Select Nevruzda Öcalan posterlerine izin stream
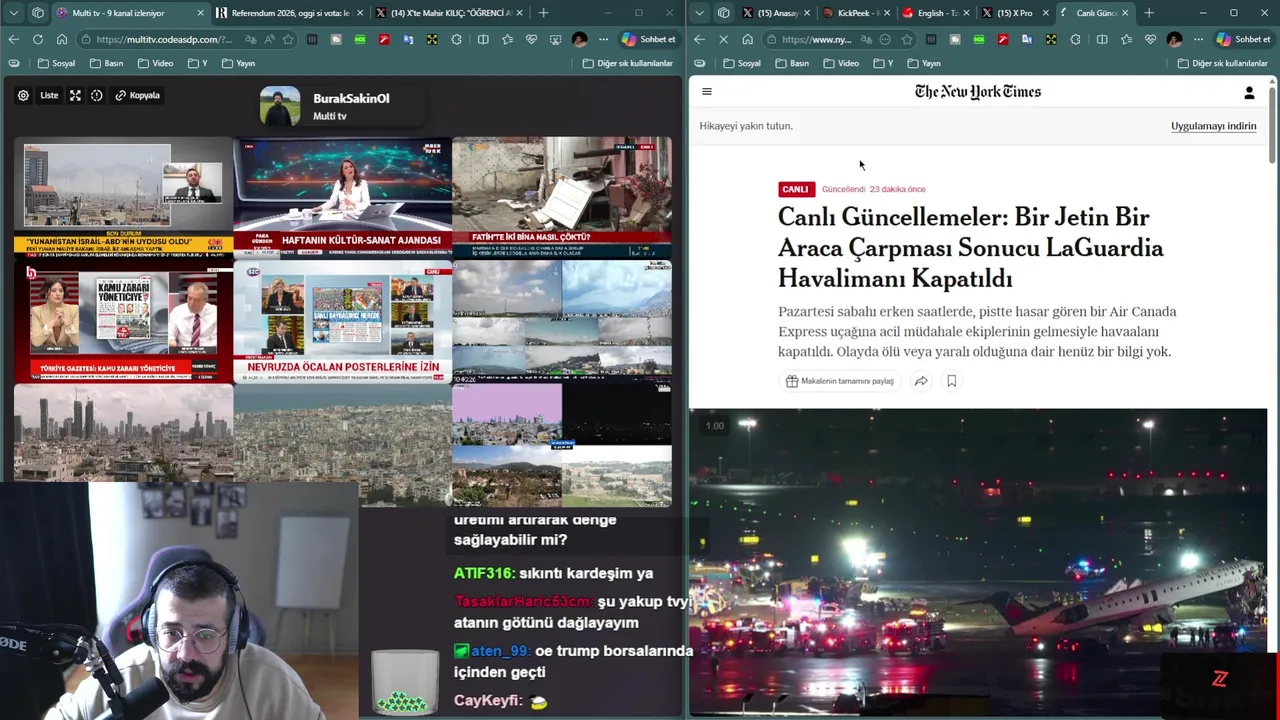Image resolution: width=1280 pixels, height=720 pixels. coord(342,321)
